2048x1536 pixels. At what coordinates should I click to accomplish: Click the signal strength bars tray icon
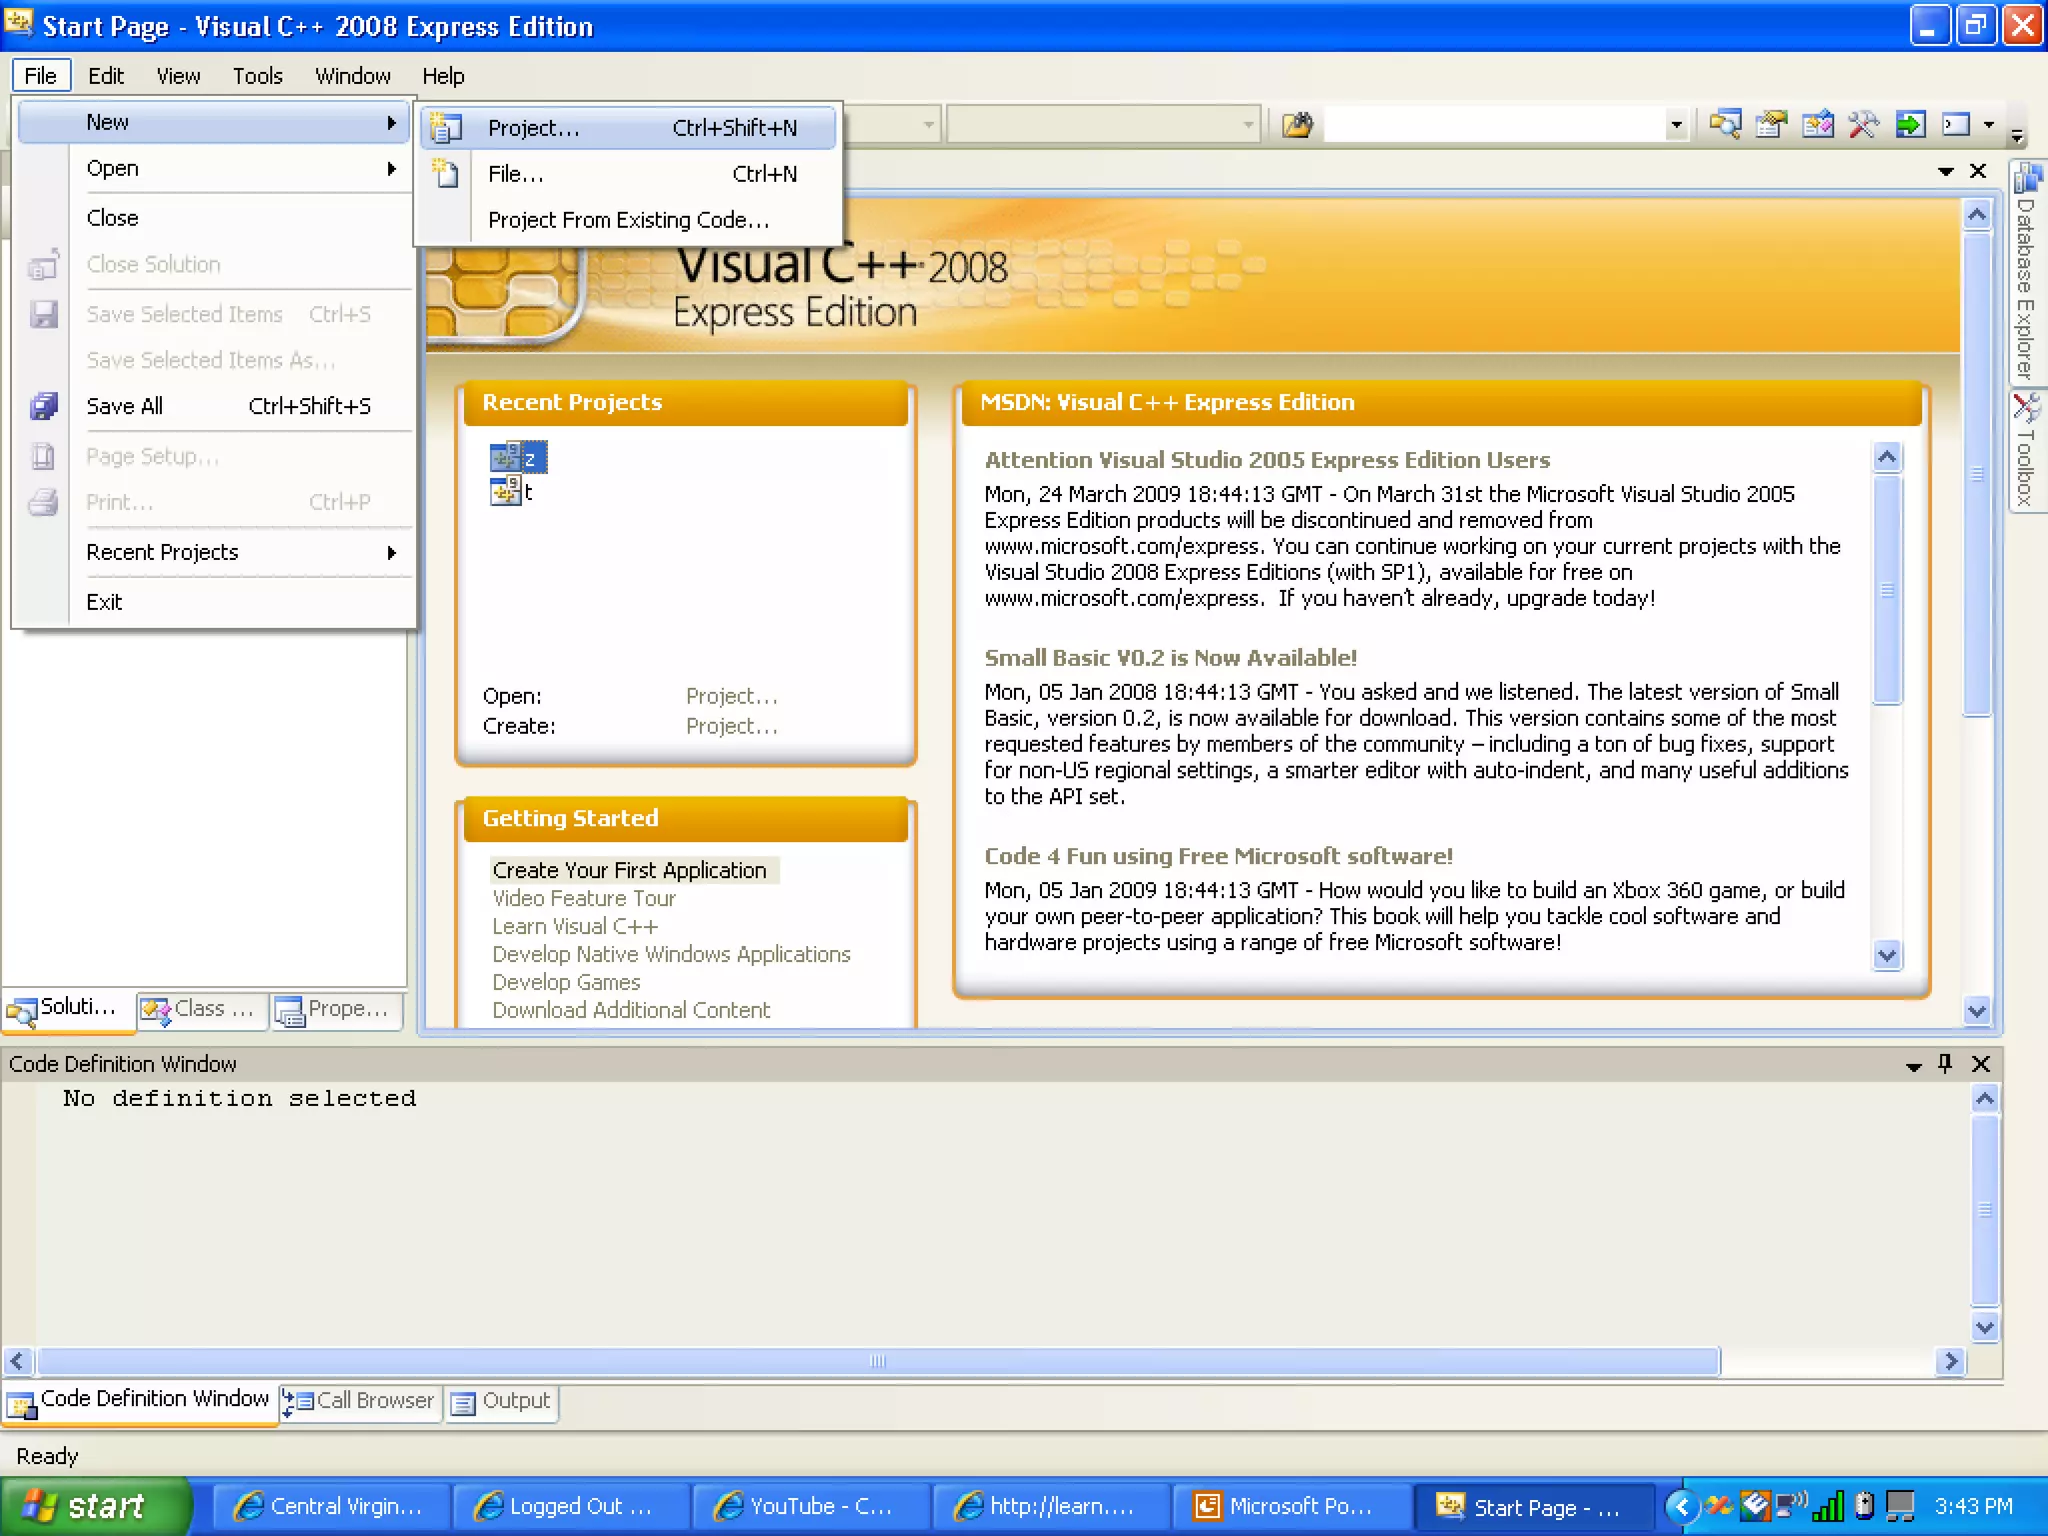click(1828, 1505)
